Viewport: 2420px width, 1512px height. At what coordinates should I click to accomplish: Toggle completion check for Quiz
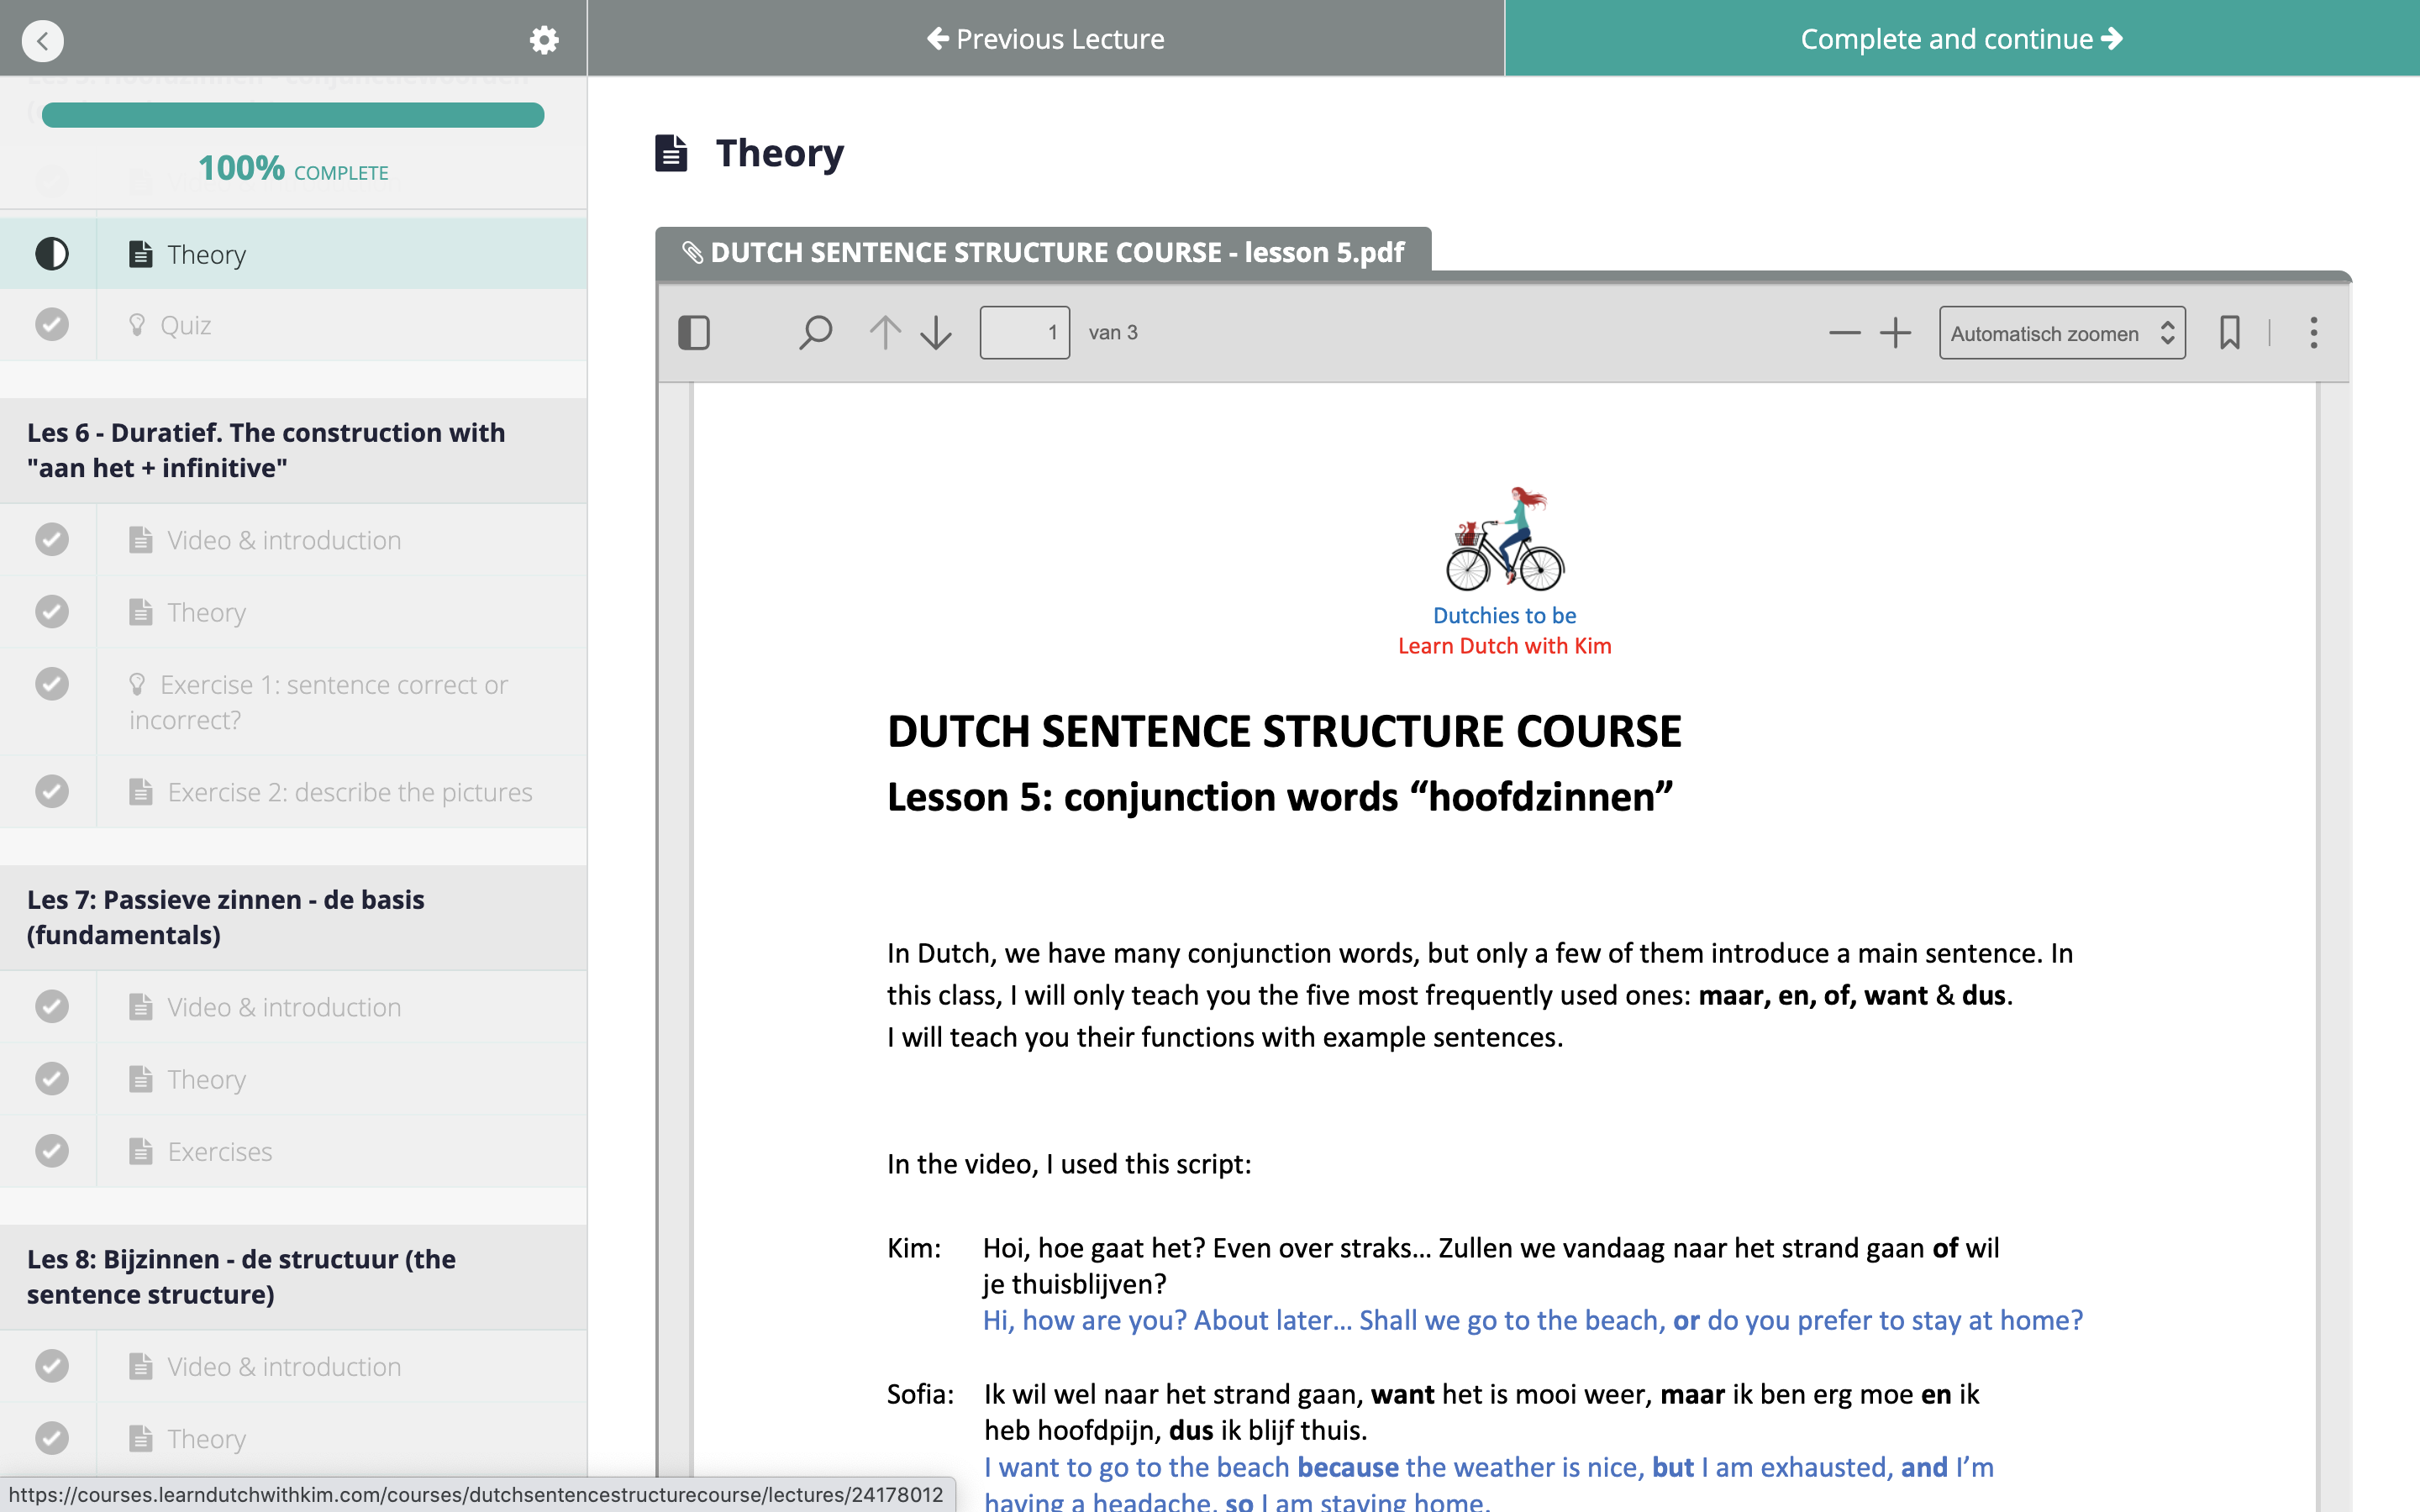click(x=52, y=324)
